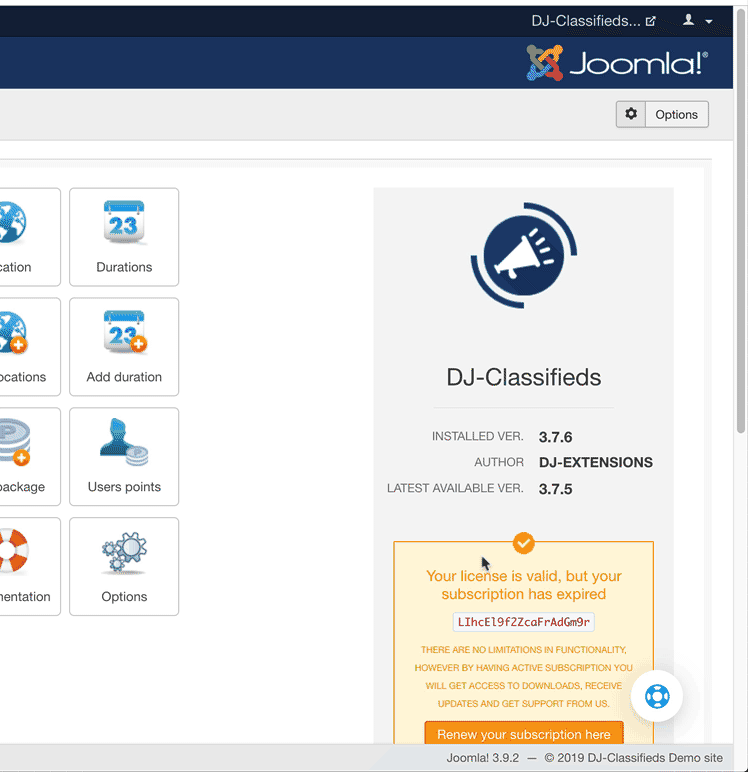Image resolution: width=748 pixels, height=772 pixels.
Task: Click author name DJ-EXTENSIONS
Action: tap(596, 462)
